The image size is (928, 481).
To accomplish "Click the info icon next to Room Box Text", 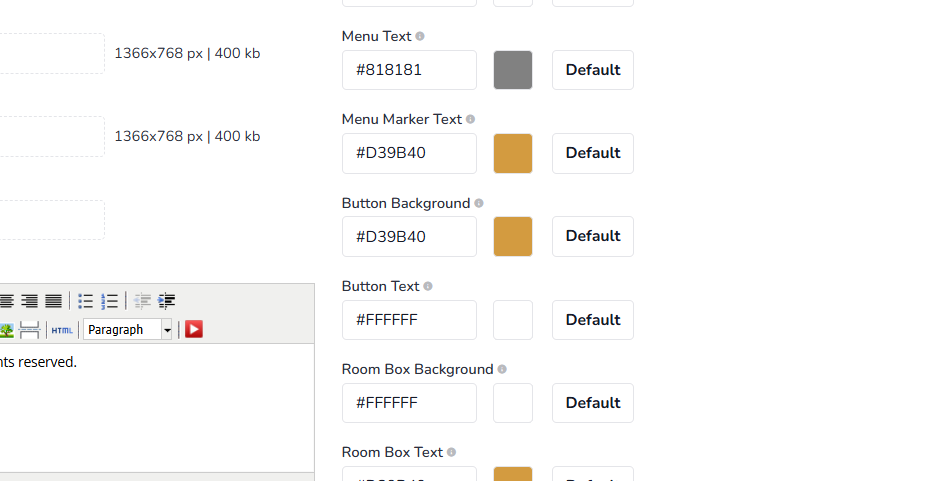I will tap(452, 452).
